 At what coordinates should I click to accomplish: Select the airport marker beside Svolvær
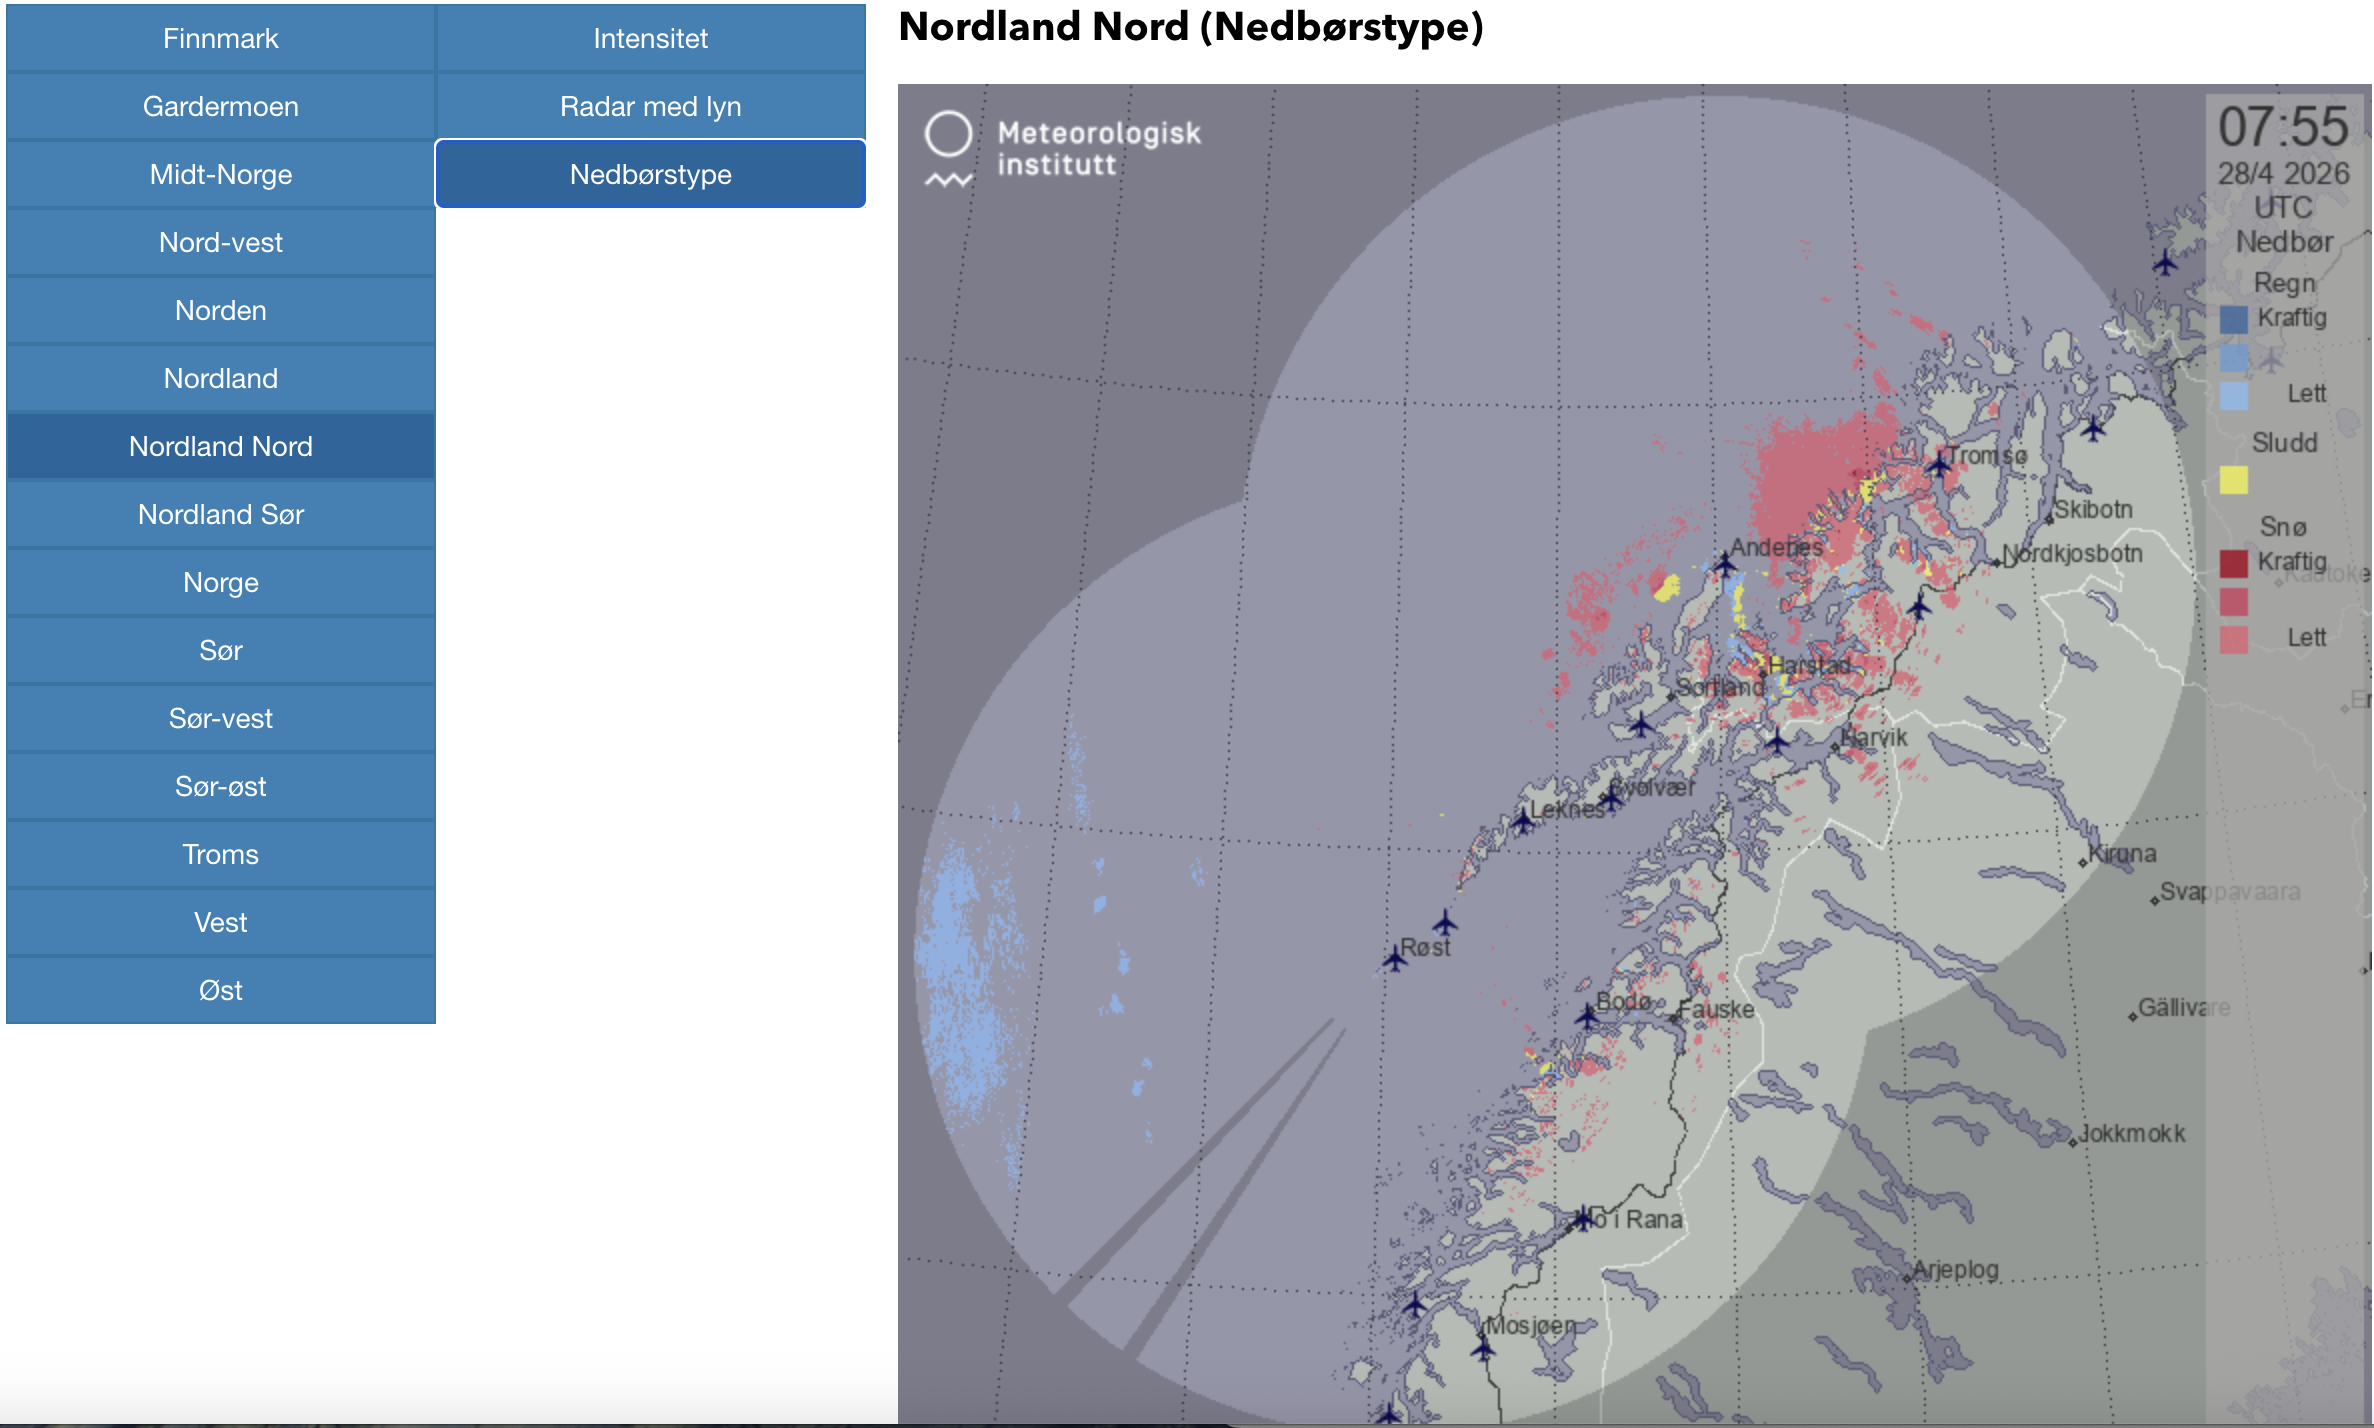(1611, 797)
